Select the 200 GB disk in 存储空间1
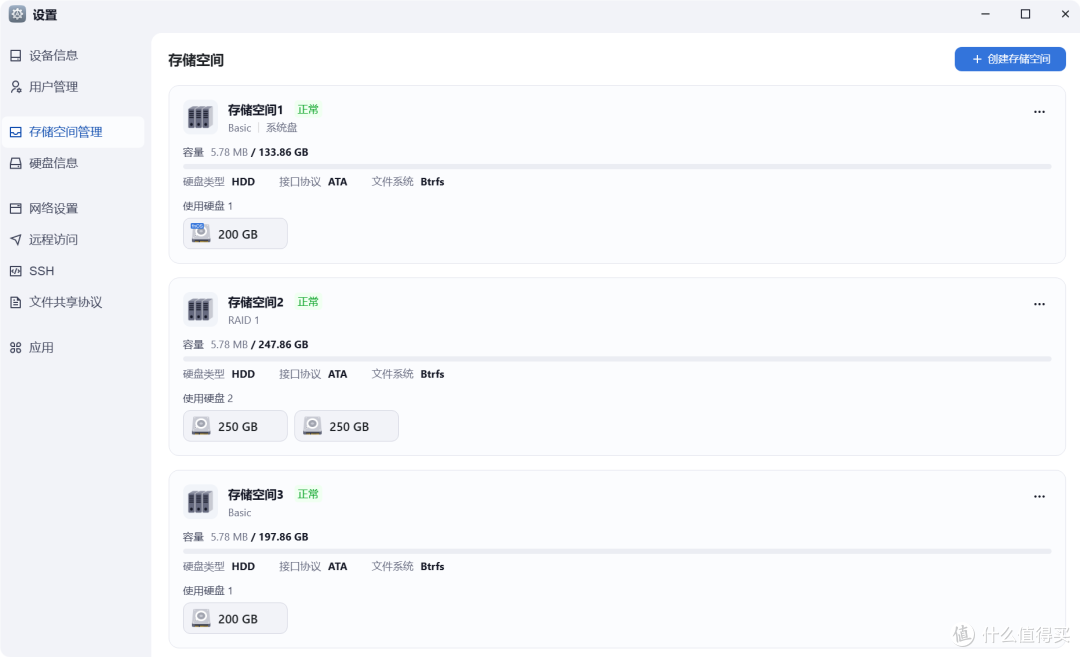 click(x=235, y=234)
